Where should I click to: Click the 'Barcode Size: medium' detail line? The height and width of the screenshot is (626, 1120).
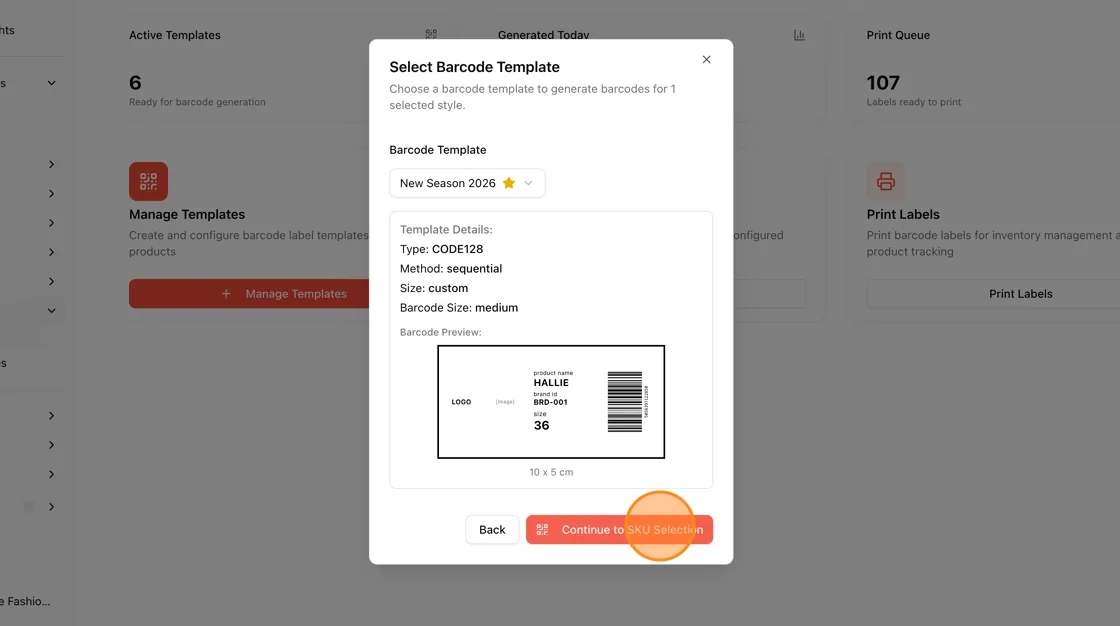[459, 308]
